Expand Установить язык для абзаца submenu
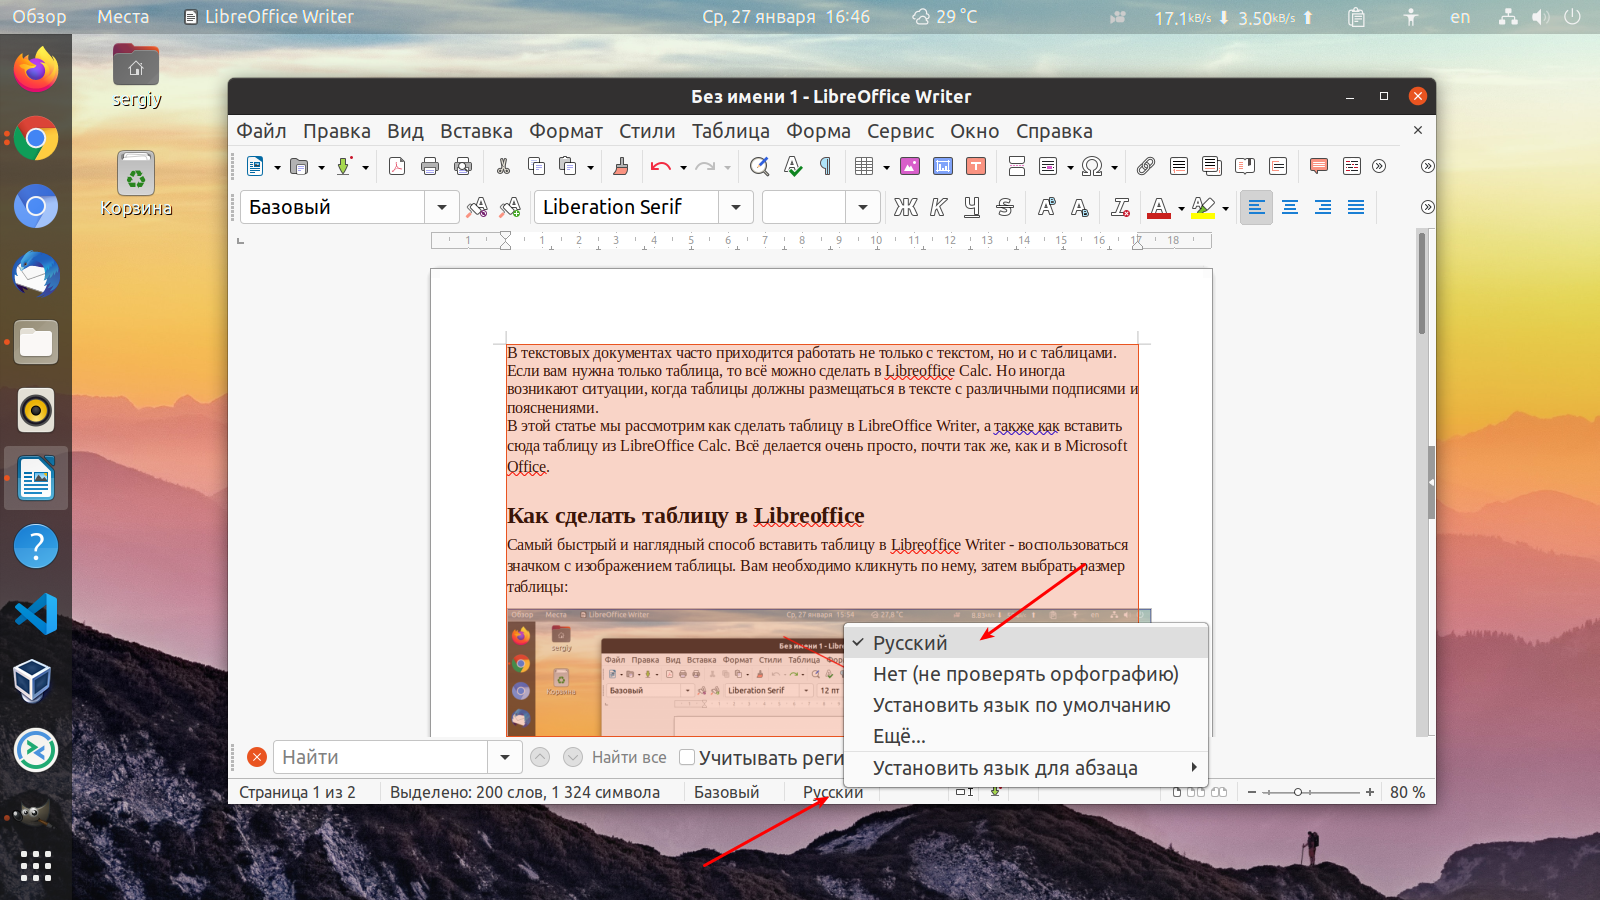The width and height of the screenshot is (1600, 900). tap(1026, 768)
